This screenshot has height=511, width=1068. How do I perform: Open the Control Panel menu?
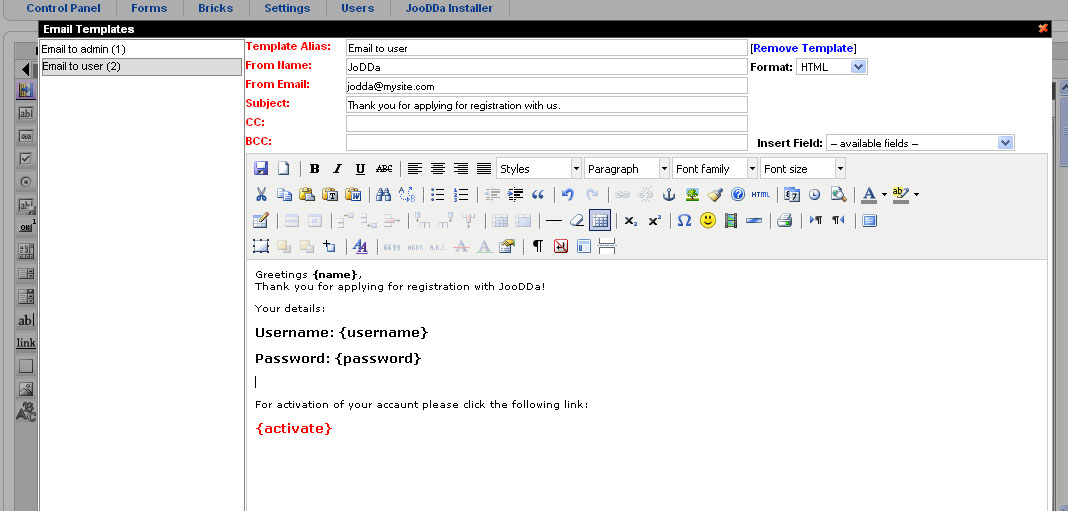pyautogui.click(x=63, y=8)
